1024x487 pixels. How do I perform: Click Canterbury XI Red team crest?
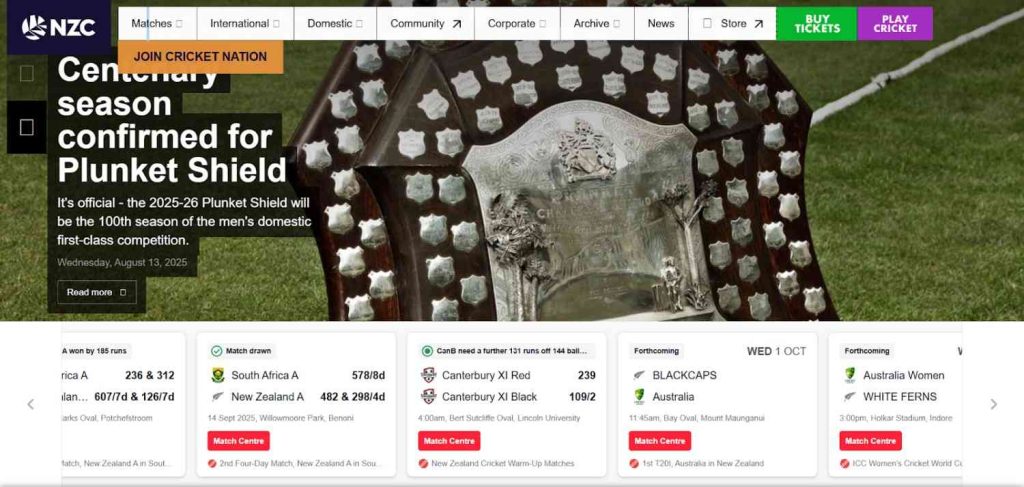click(x=428, y=375)
